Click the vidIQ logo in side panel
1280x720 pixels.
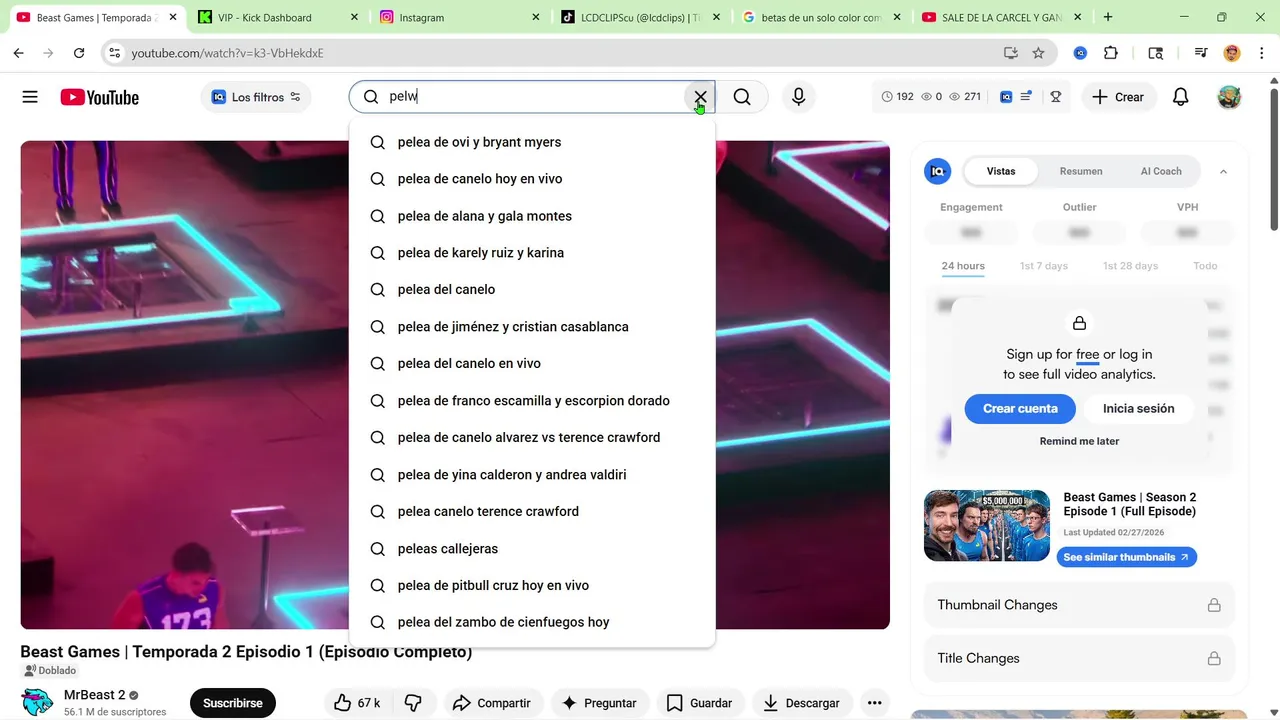pos(937,171)
